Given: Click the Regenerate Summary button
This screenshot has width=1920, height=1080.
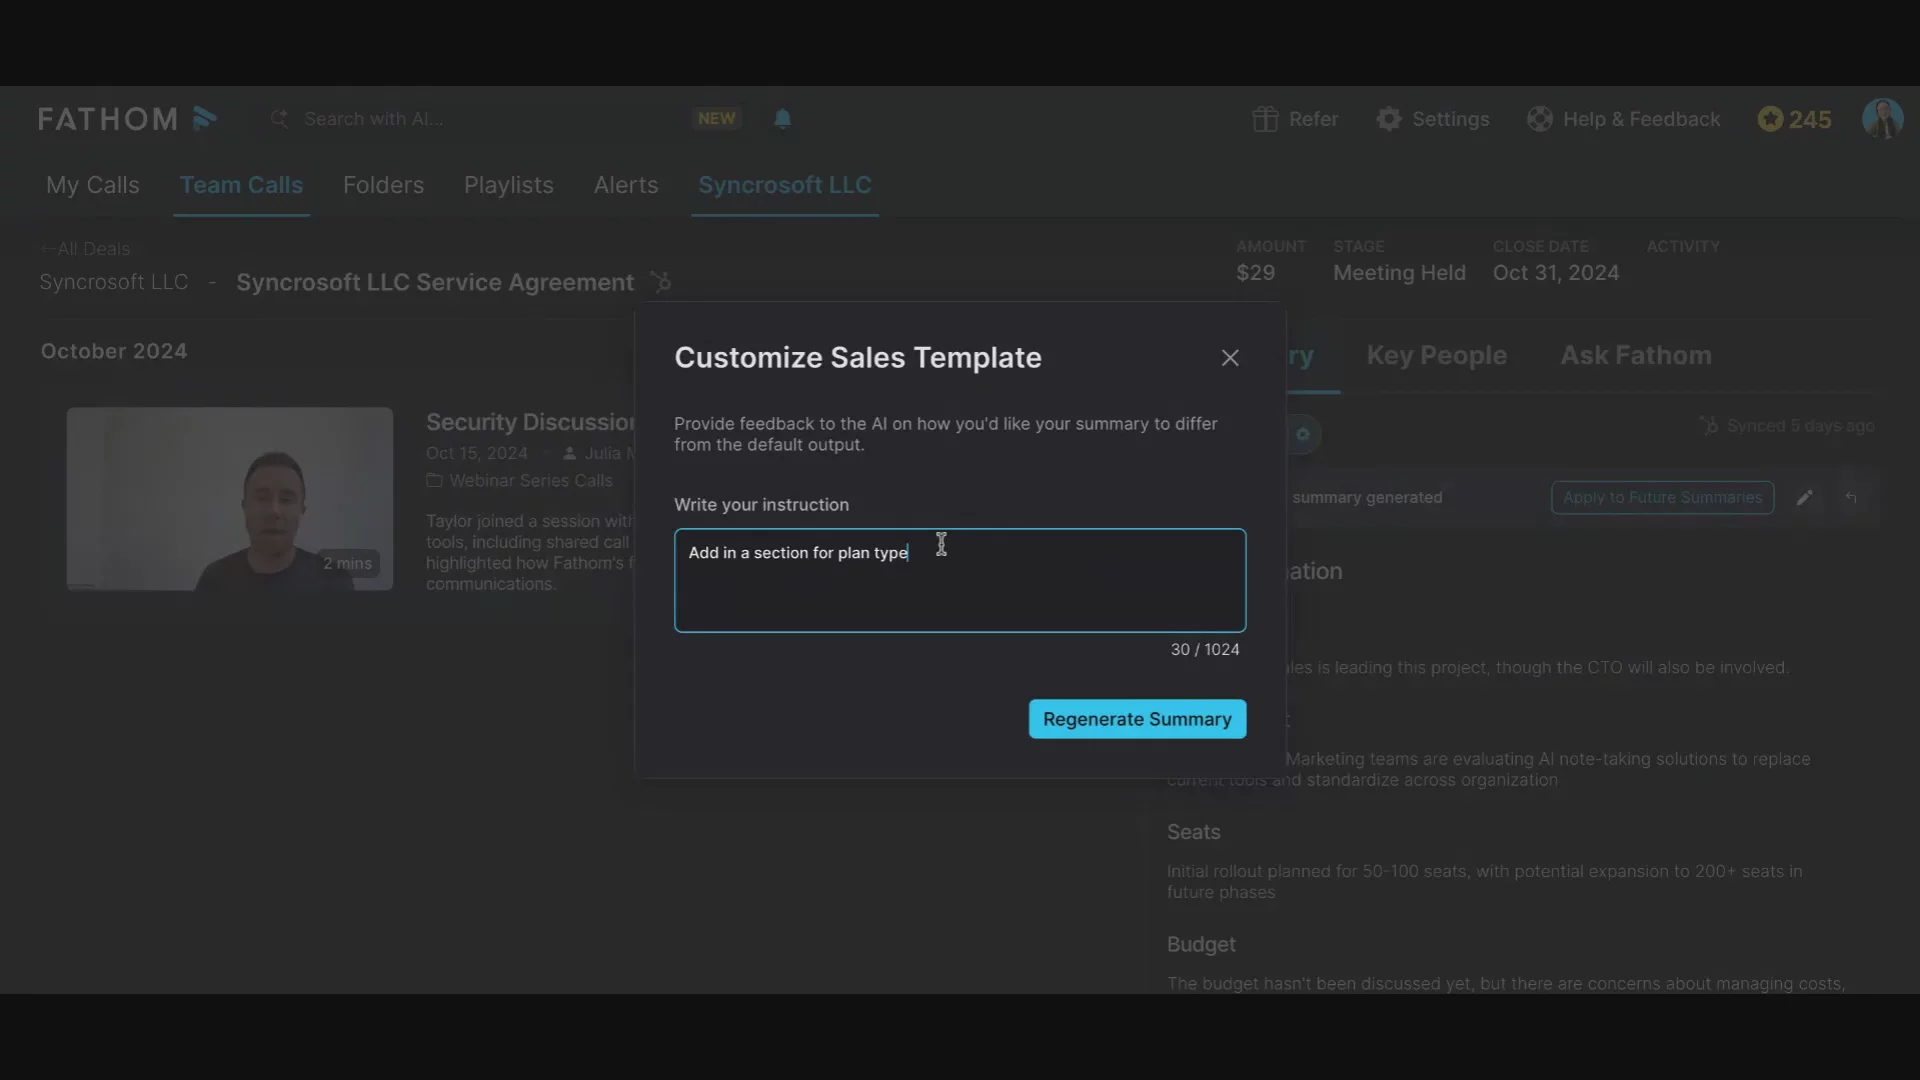Looking at the screenshot, I should tap(1137, 719).
